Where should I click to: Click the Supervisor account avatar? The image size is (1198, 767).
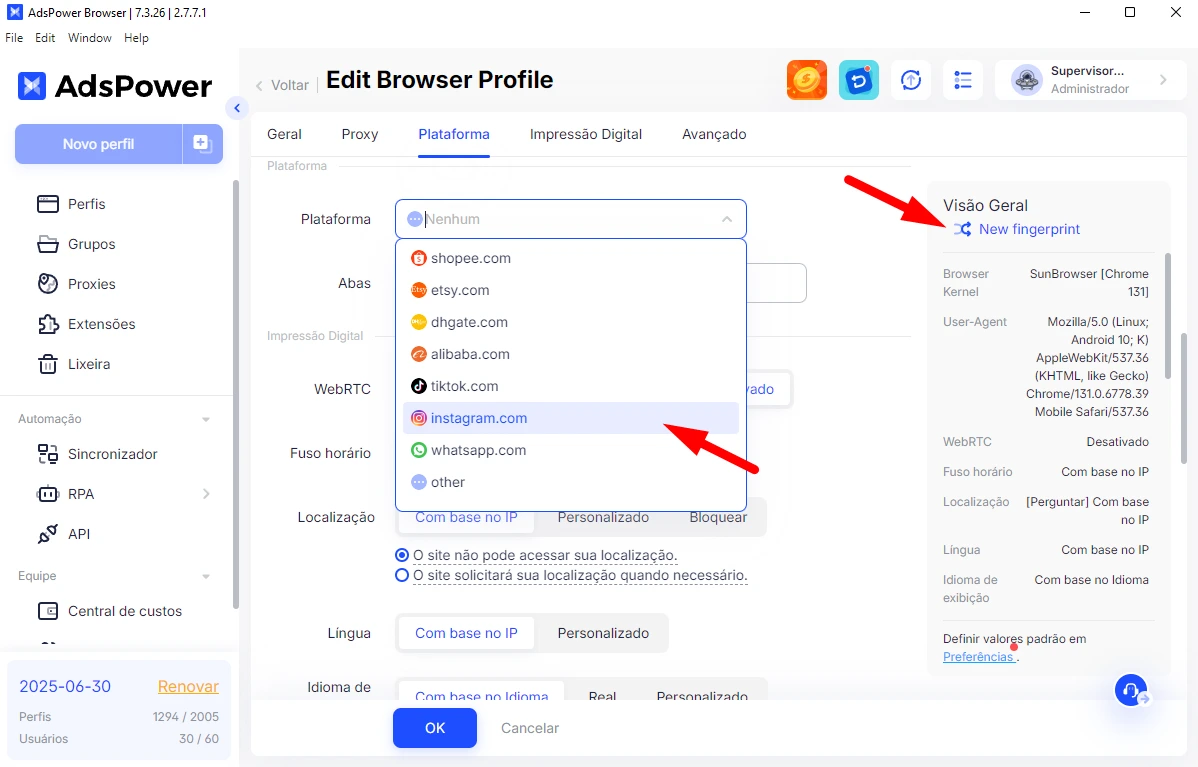[x=1027, y=79]
